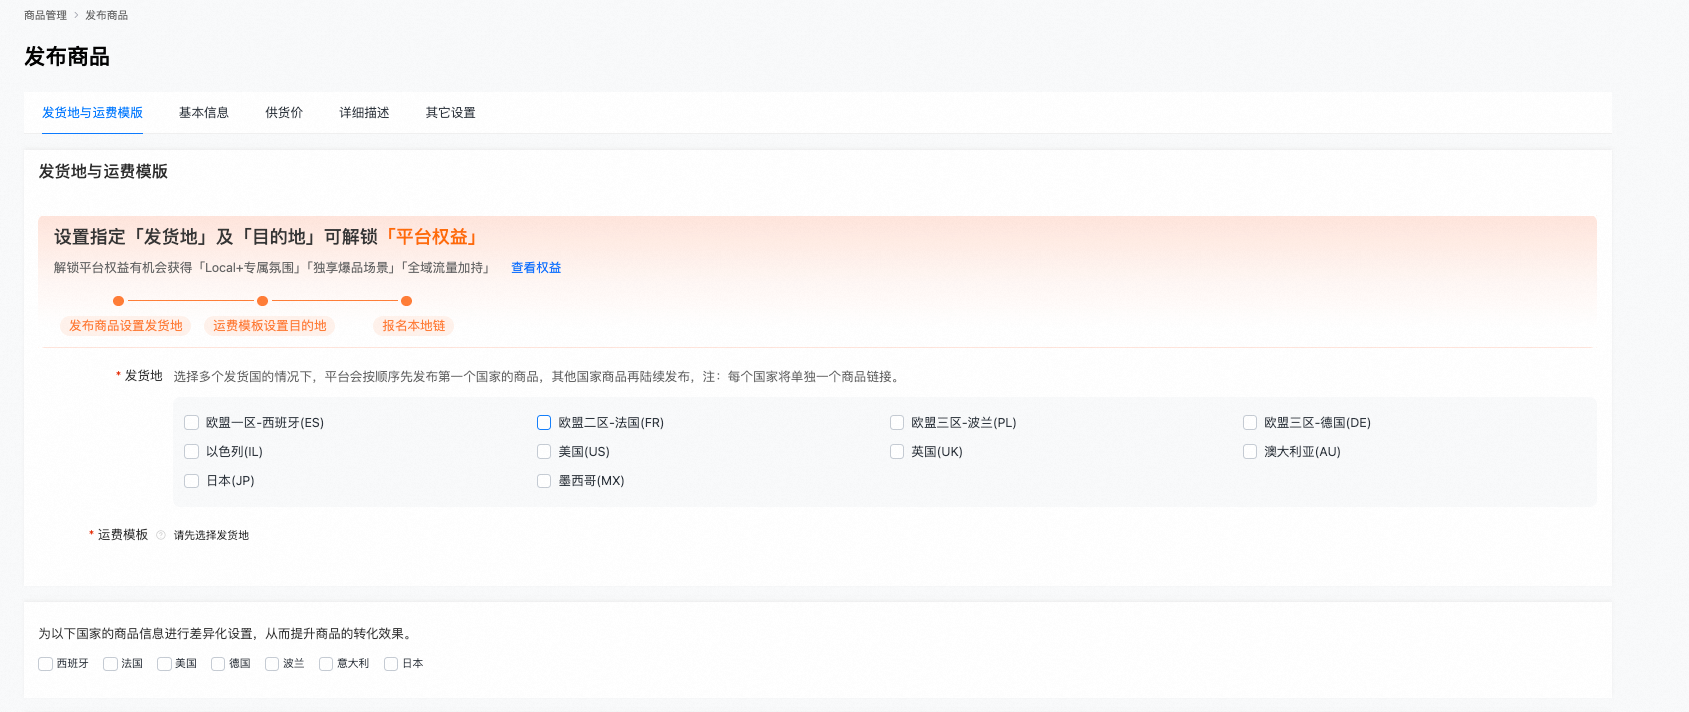This screenshot has width=1689, height=712.
Task: Open the 其它设置 tab
Action: (451, 113)
